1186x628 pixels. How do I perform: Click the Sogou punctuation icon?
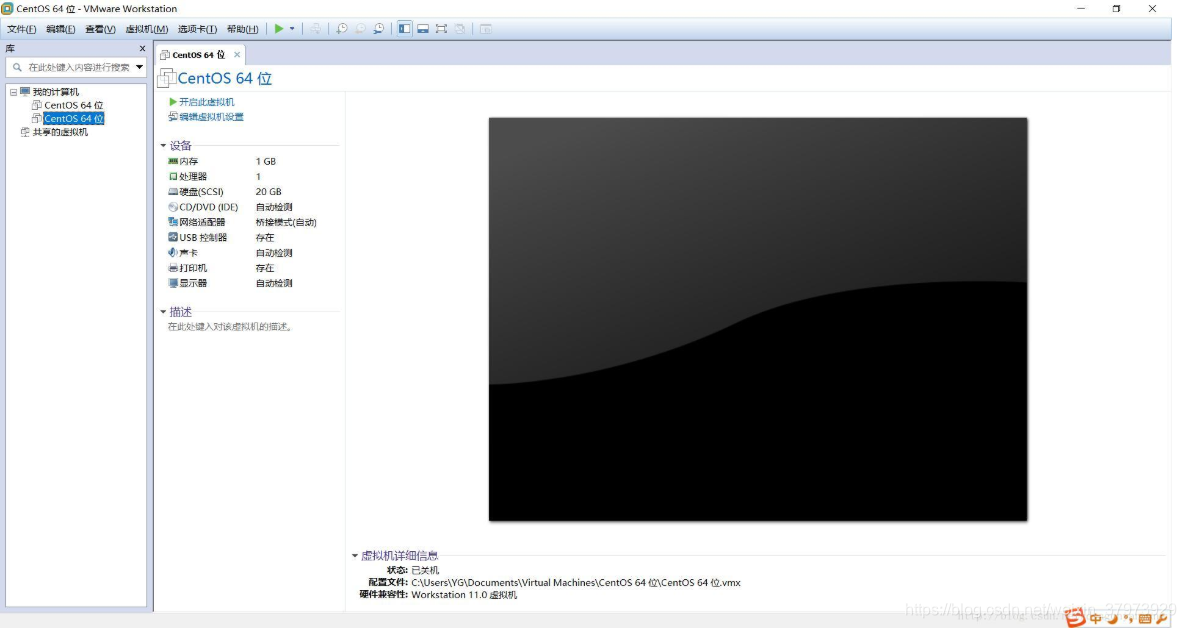(x=1129, y=619)
